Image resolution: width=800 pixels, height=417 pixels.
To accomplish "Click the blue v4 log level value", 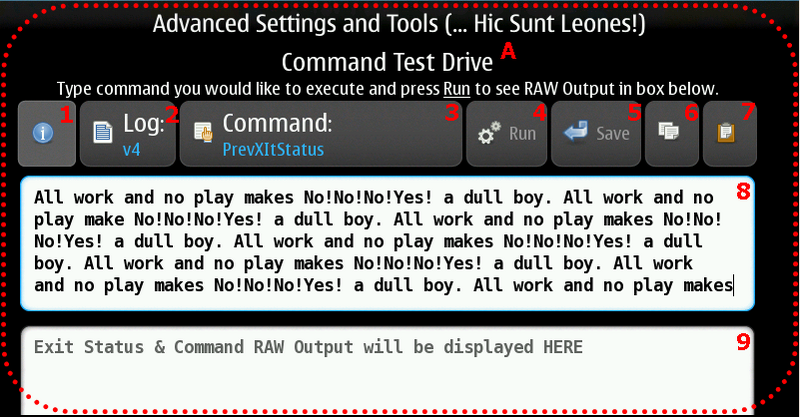I will (132, 150).
